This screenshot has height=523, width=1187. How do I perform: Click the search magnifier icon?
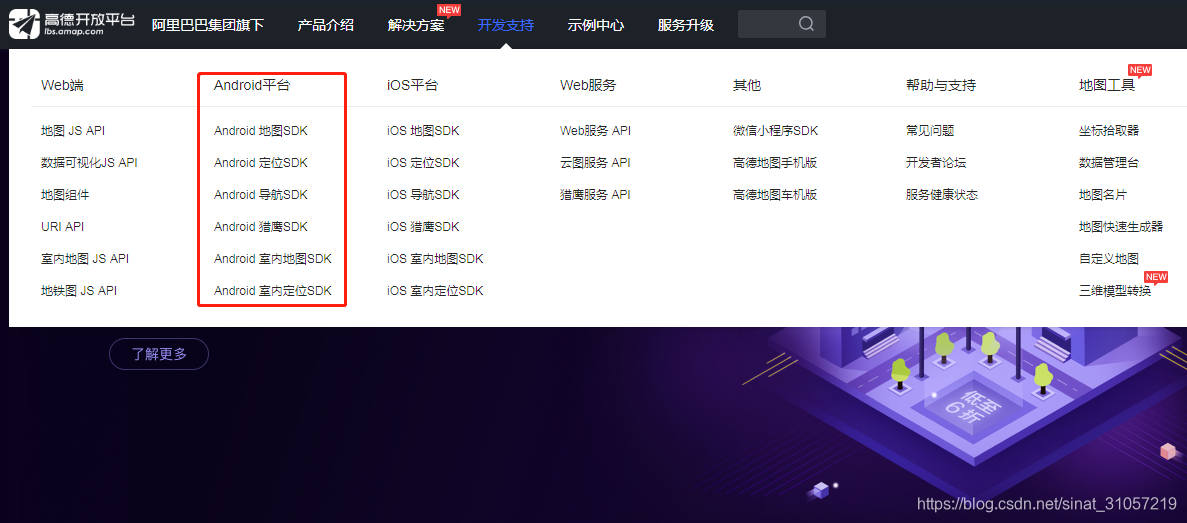pyautogui.click(x=806, y=24)
